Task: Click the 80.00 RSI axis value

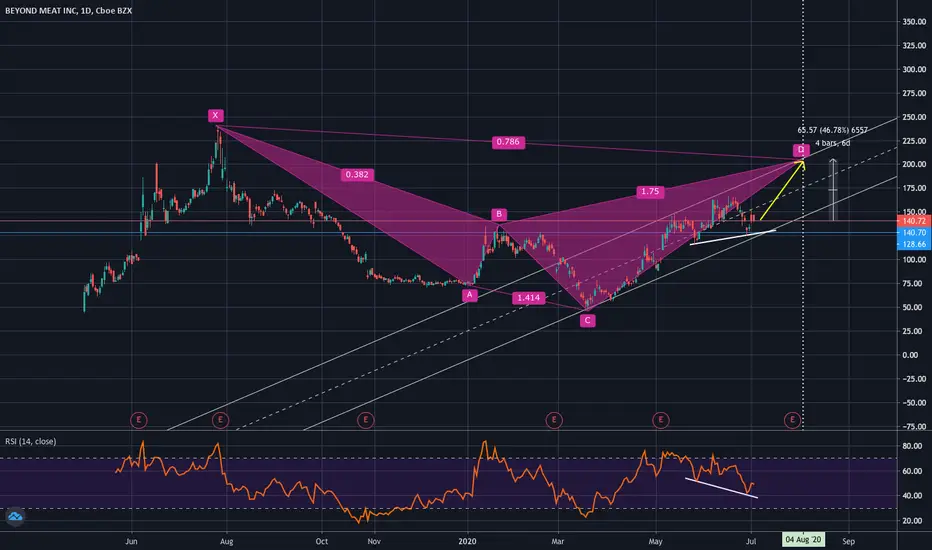Action: tap(912, 446)
